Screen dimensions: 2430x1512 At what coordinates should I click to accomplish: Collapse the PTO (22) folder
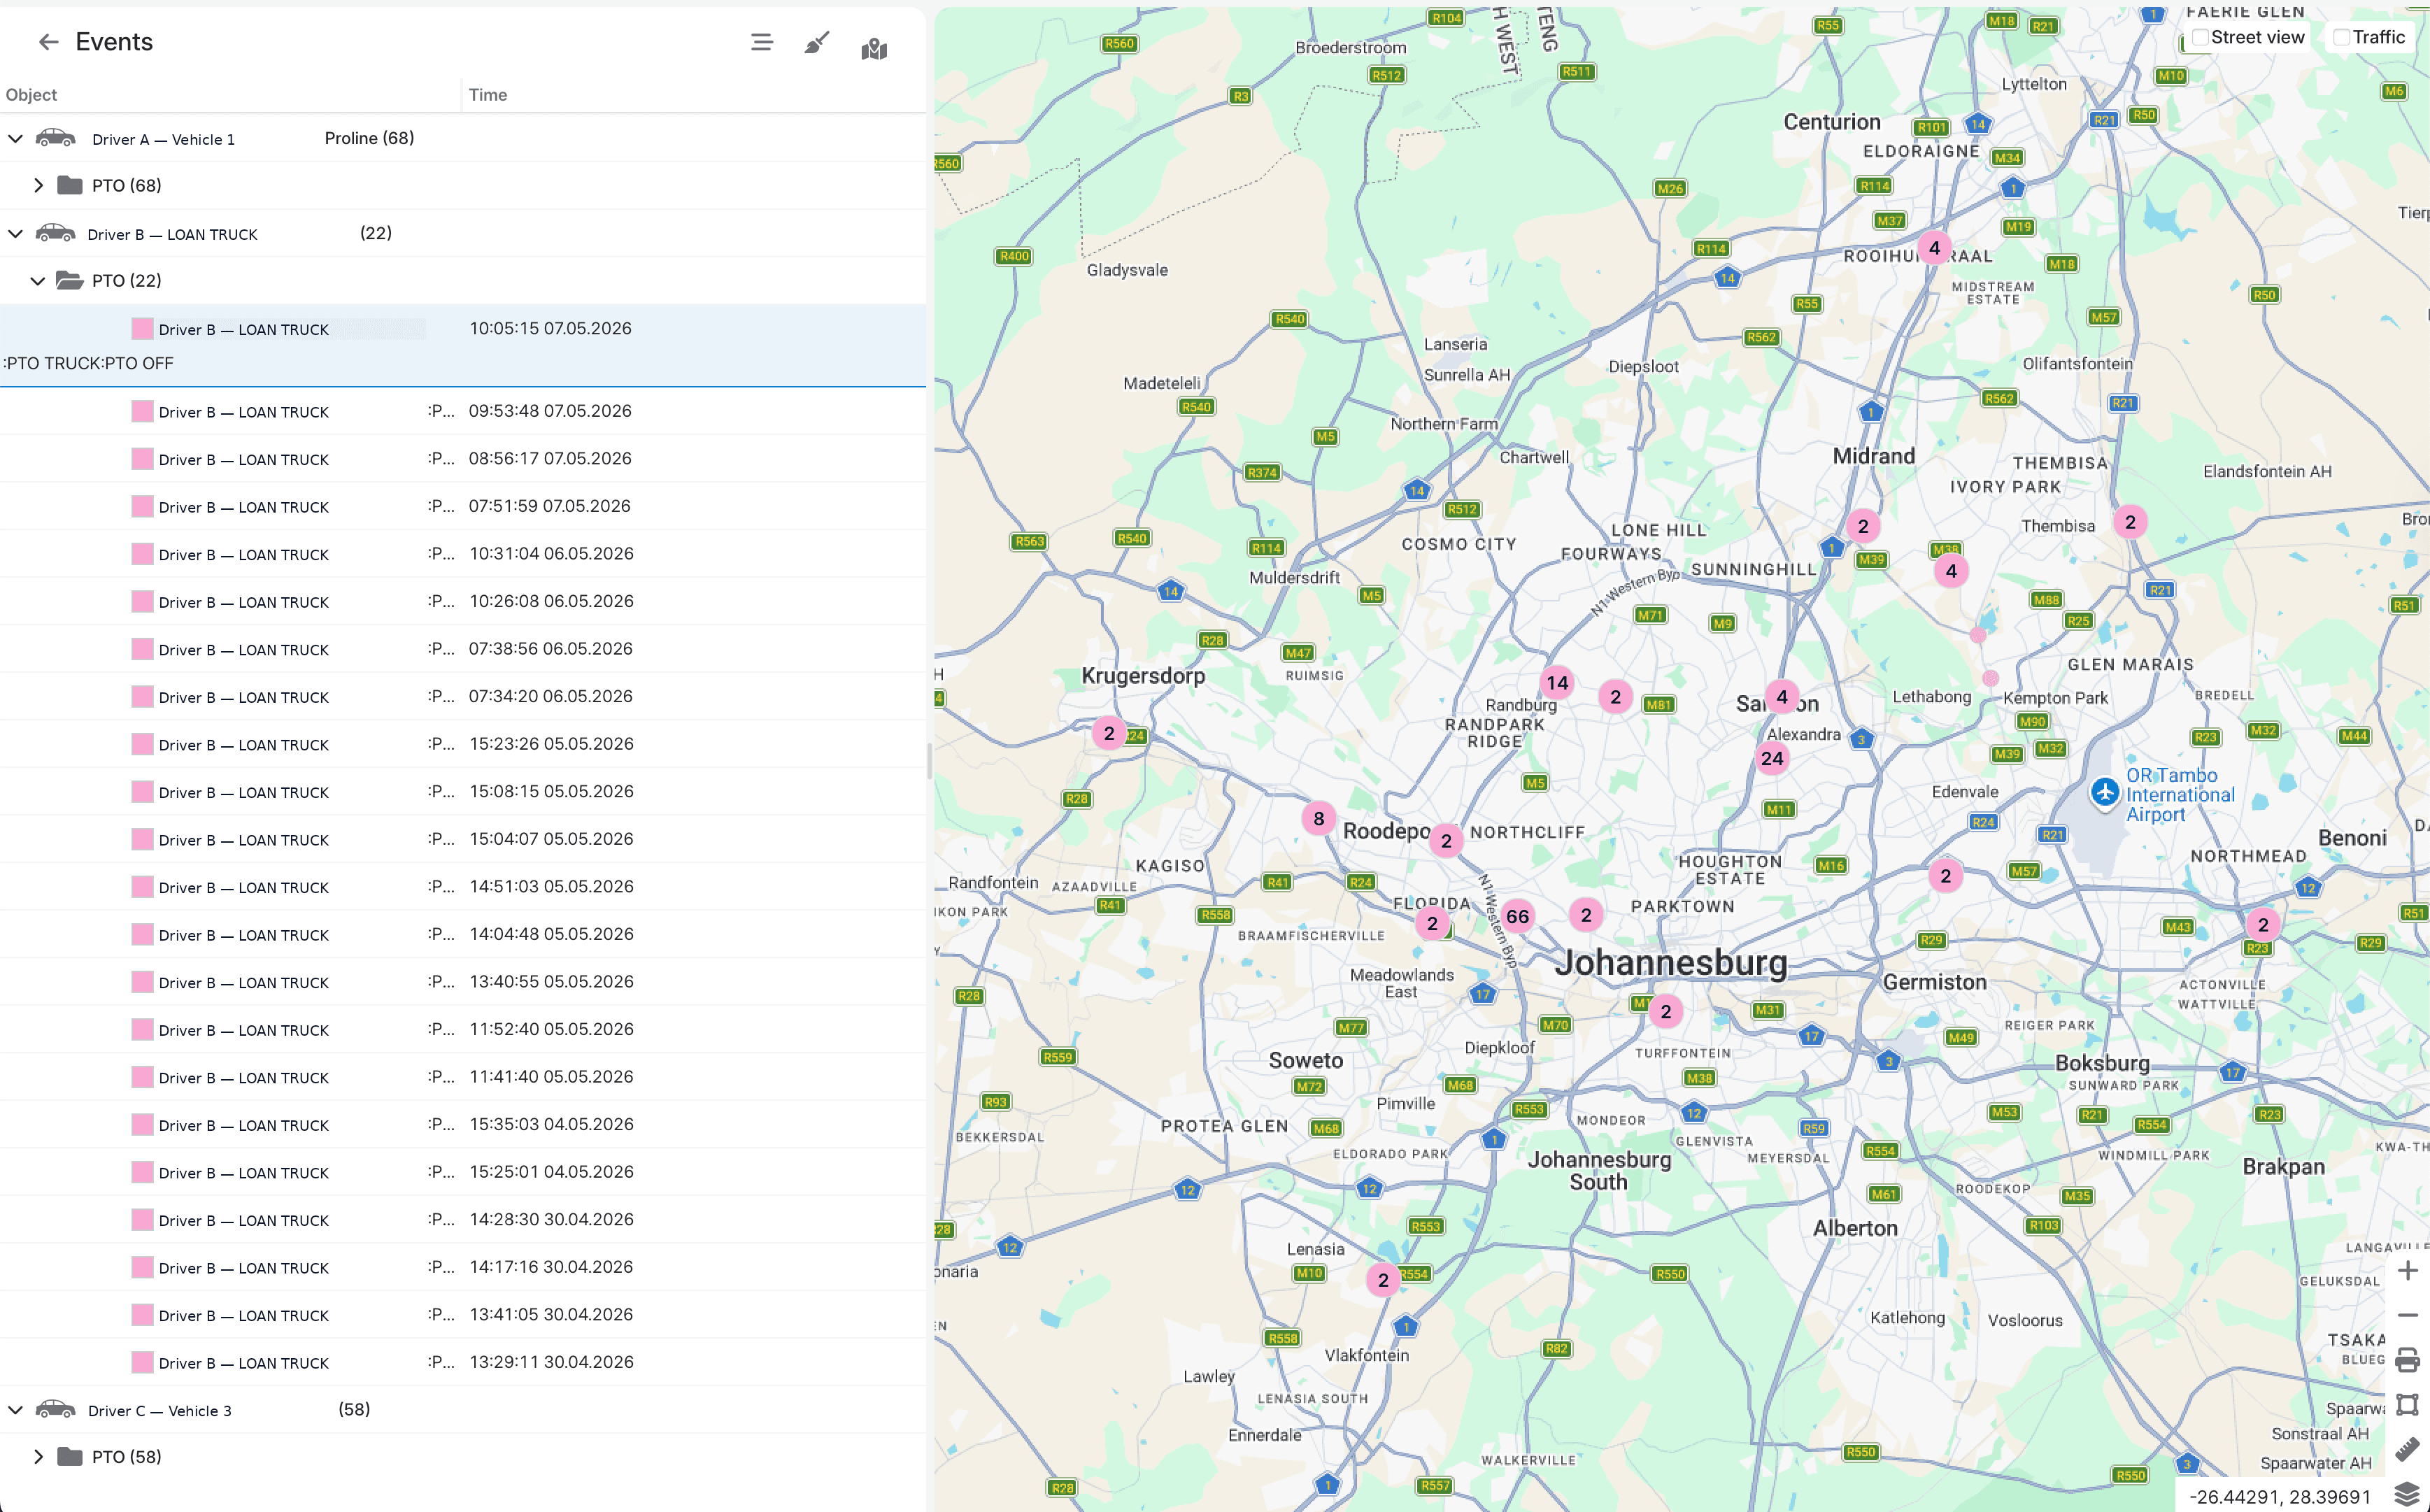(x=38, y=281)
